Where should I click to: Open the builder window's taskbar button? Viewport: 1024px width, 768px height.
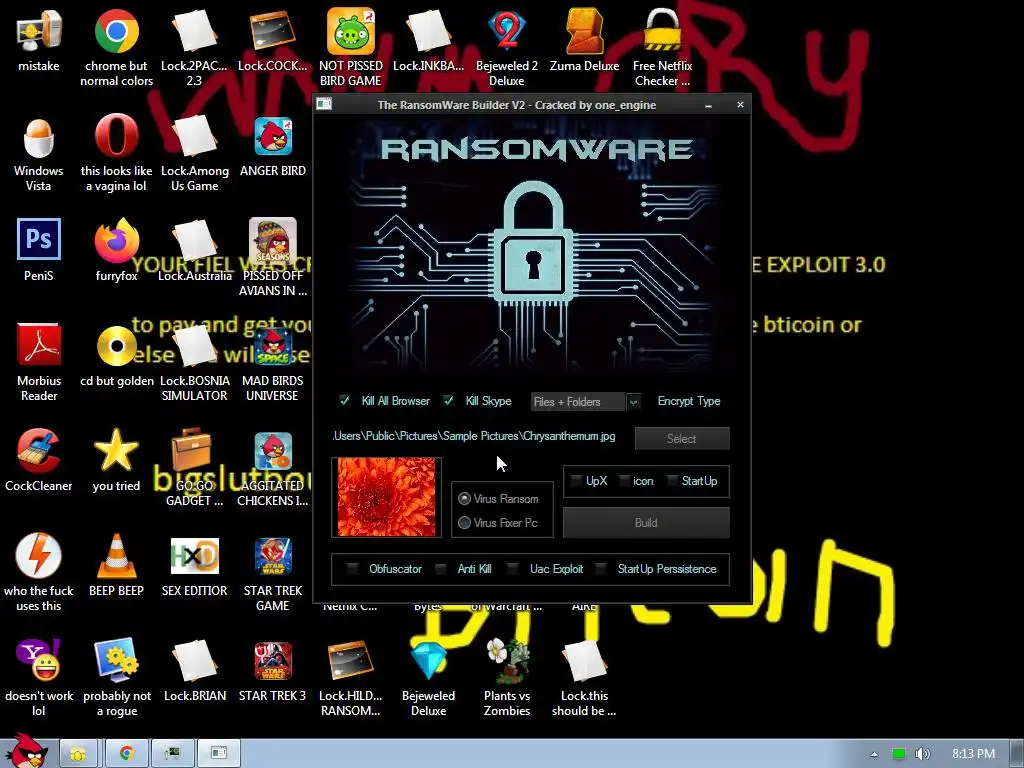[219, 753]
